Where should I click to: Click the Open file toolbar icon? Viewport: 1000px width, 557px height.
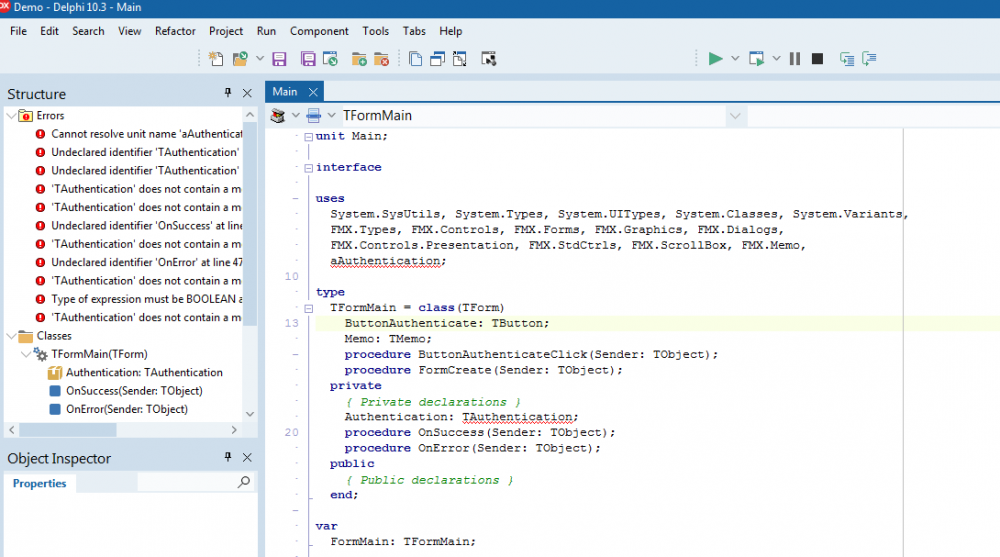240,59
